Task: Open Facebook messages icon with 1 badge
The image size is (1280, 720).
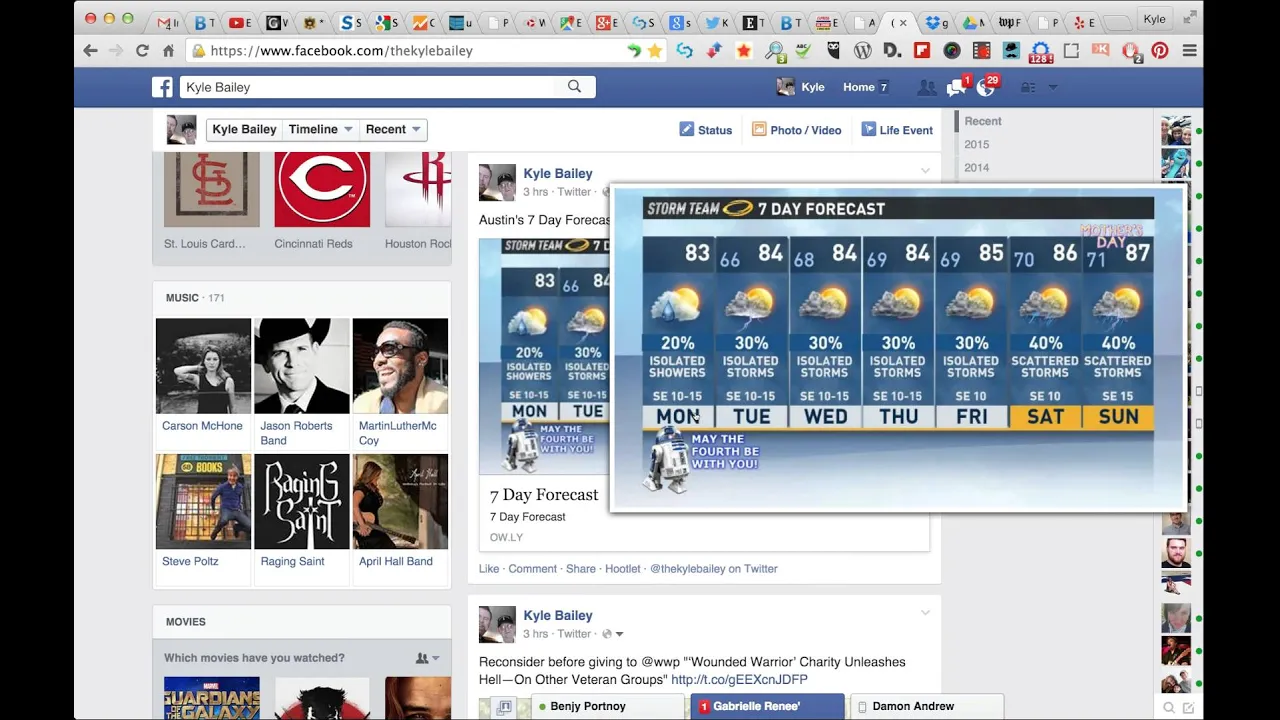Action: tap(957, 87)
